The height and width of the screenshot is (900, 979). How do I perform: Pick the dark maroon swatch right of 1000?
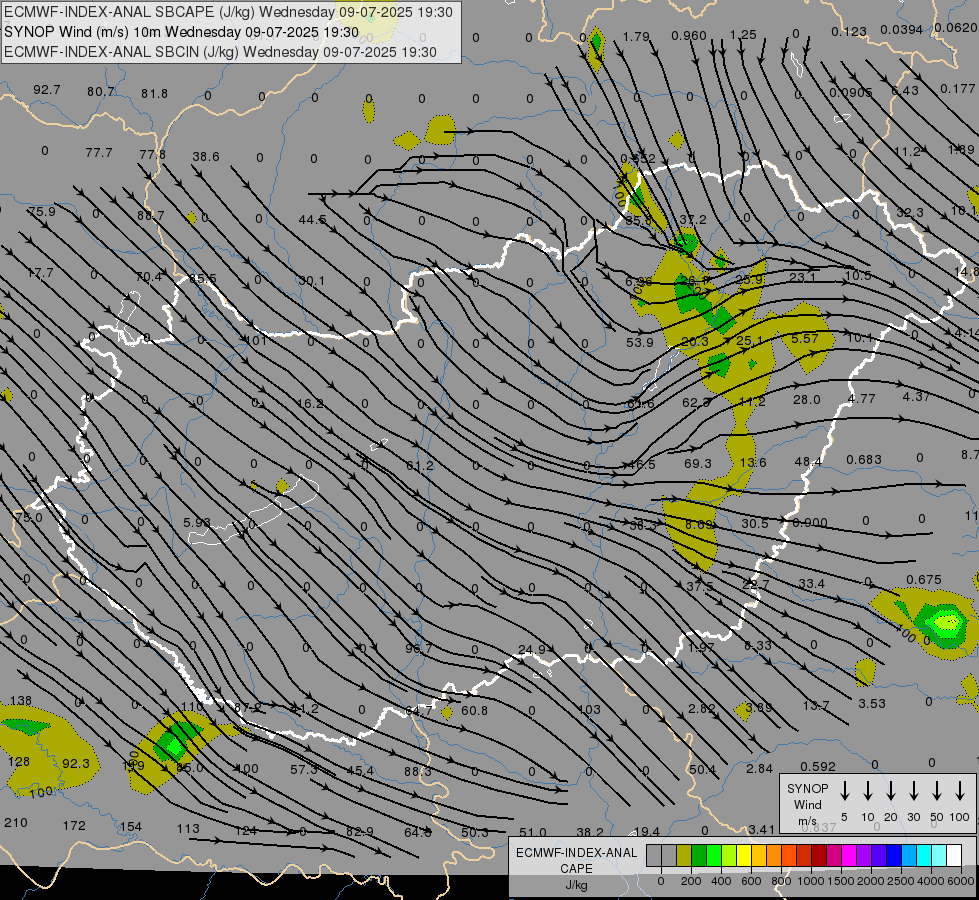pyautogui.click(x=820, y=856)
